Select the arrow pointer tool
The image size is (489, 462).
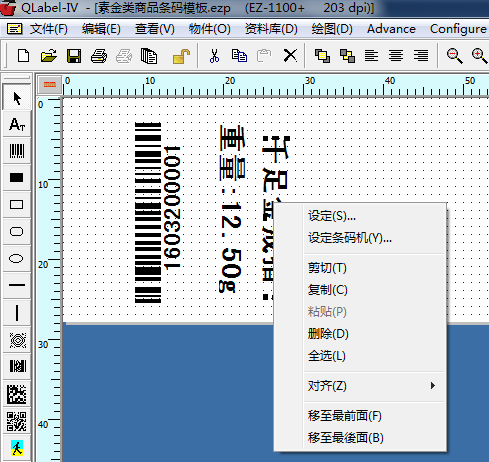click(17, 98)
